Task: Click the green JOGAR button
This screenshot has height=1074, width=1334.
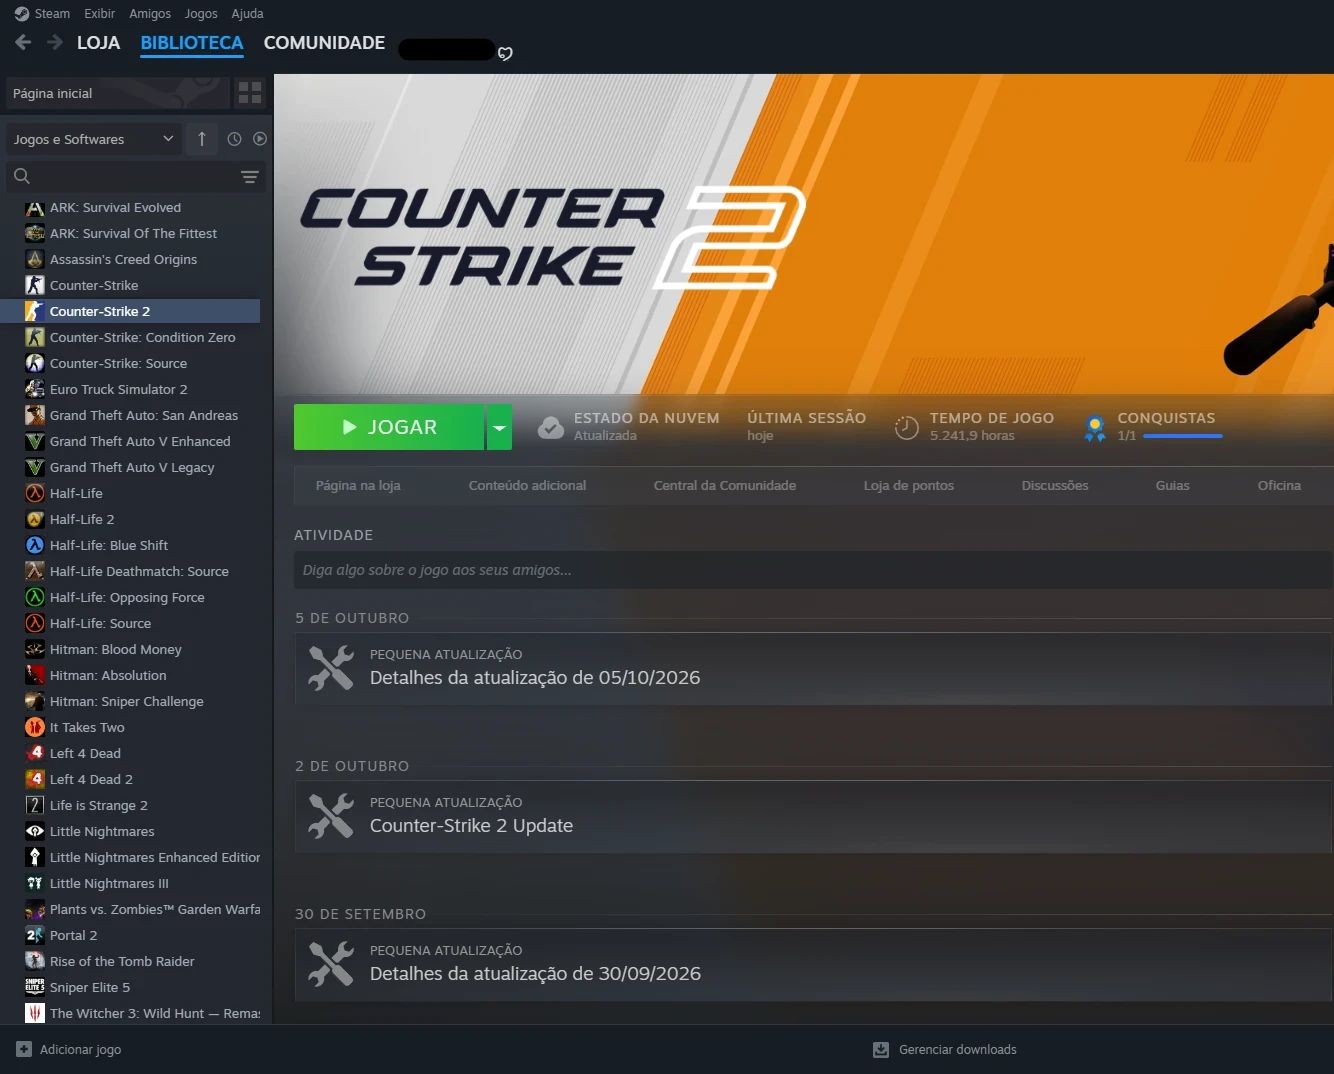Action: click(389, 427)
